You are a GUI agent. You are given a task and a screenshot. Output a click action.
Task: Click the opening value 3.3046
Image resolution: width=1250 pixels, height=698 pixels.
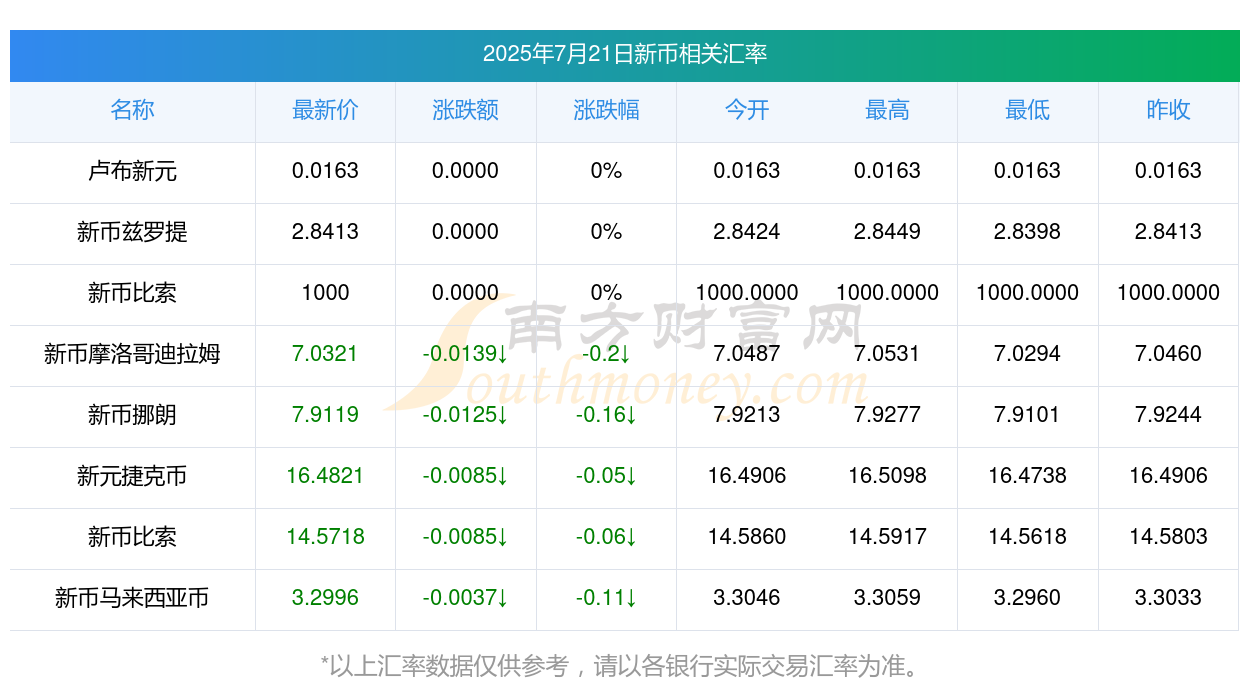tap(747, 598)
